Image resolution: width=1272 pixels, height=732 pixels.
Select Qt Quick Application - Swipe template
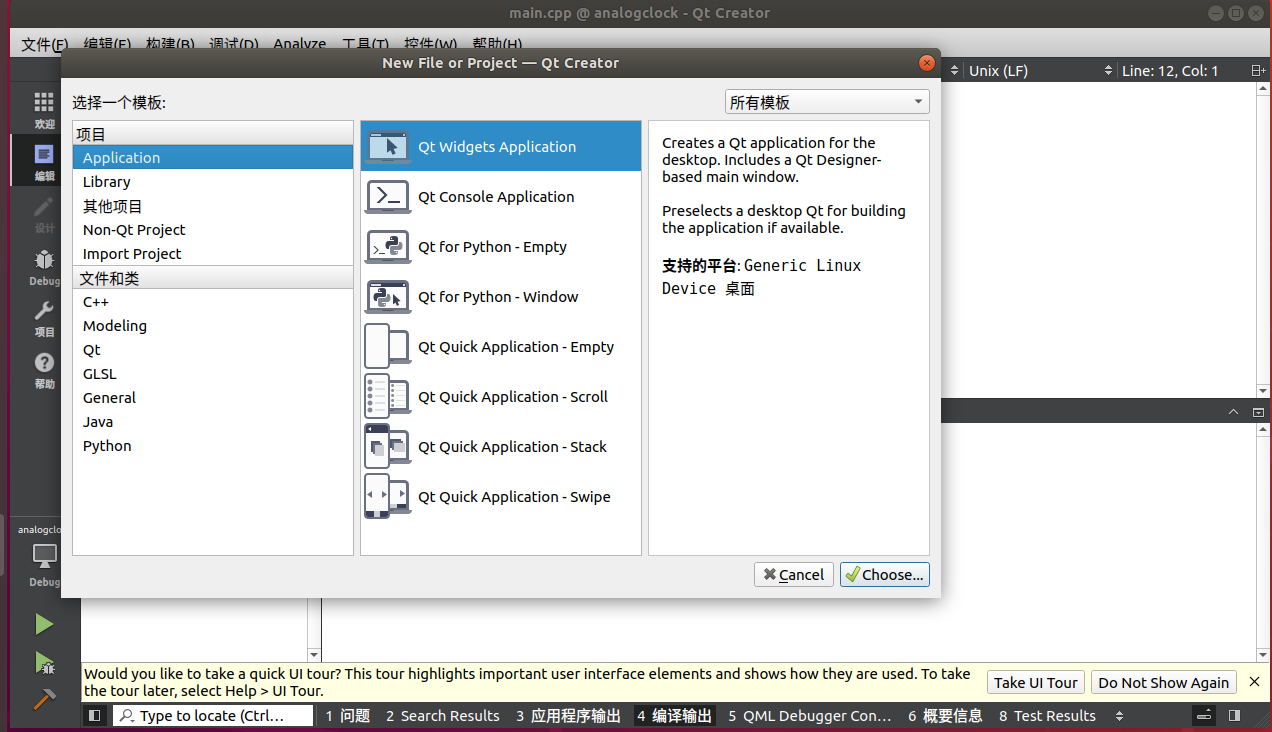pos(501,497)
